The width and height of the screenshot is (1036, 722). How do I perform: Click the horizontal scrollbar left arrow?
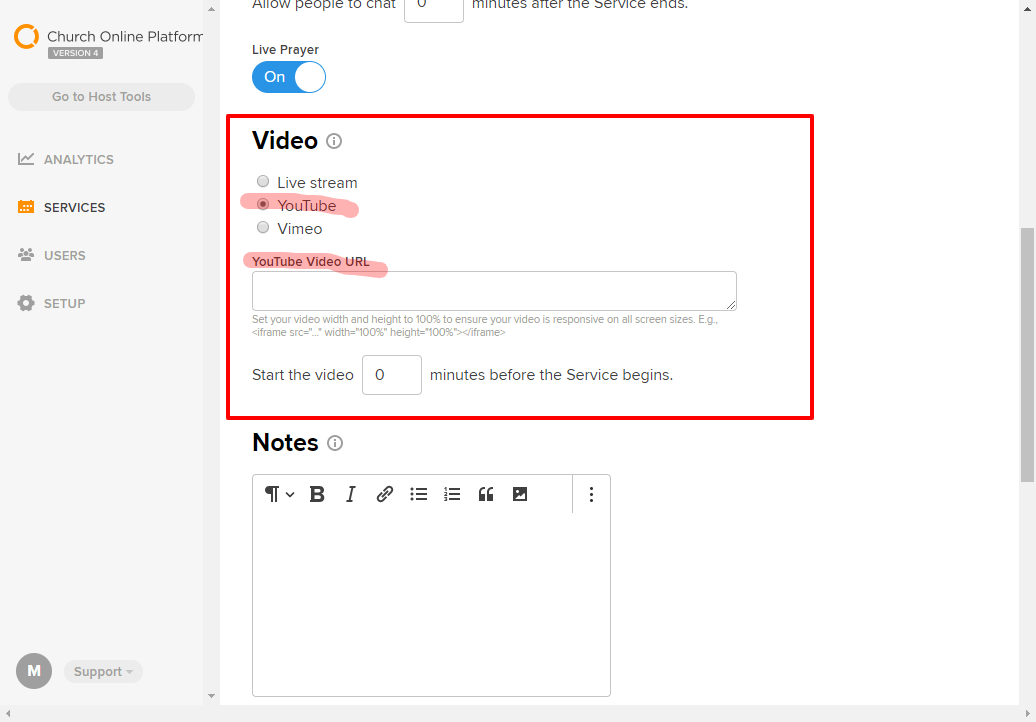tap(8, 714)
